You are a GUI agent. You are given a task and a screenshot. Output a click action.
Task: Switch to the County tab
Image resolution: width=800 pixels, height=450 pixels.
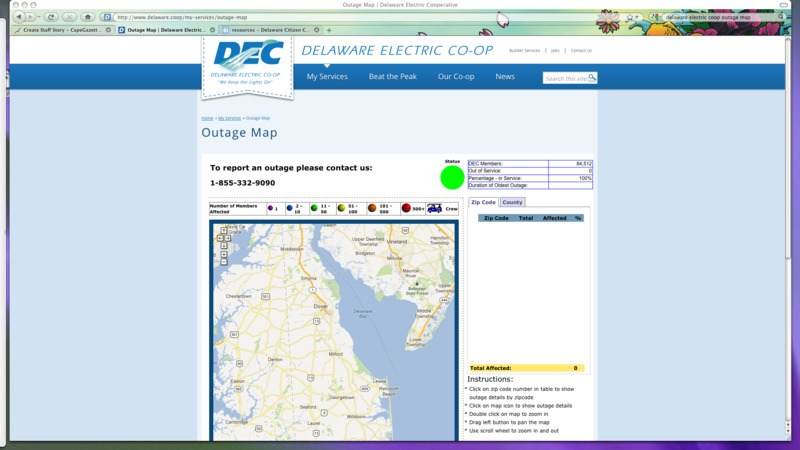click(x=512, y=202)
